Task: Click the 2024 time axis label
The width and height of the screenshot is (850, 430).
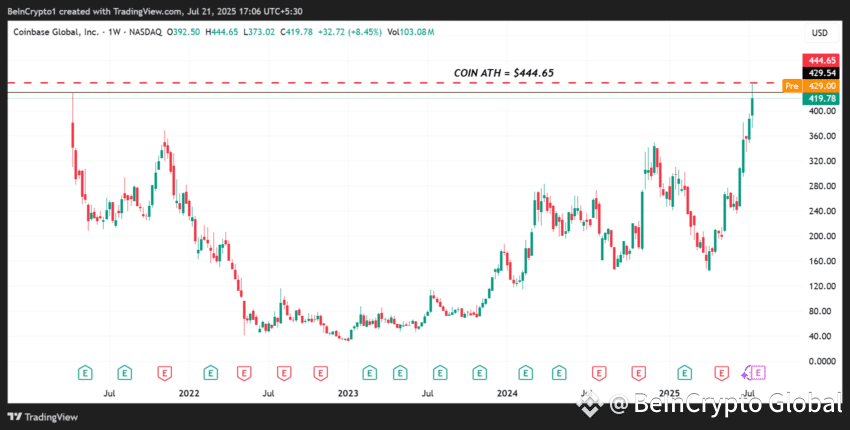Action: [508, 393]
